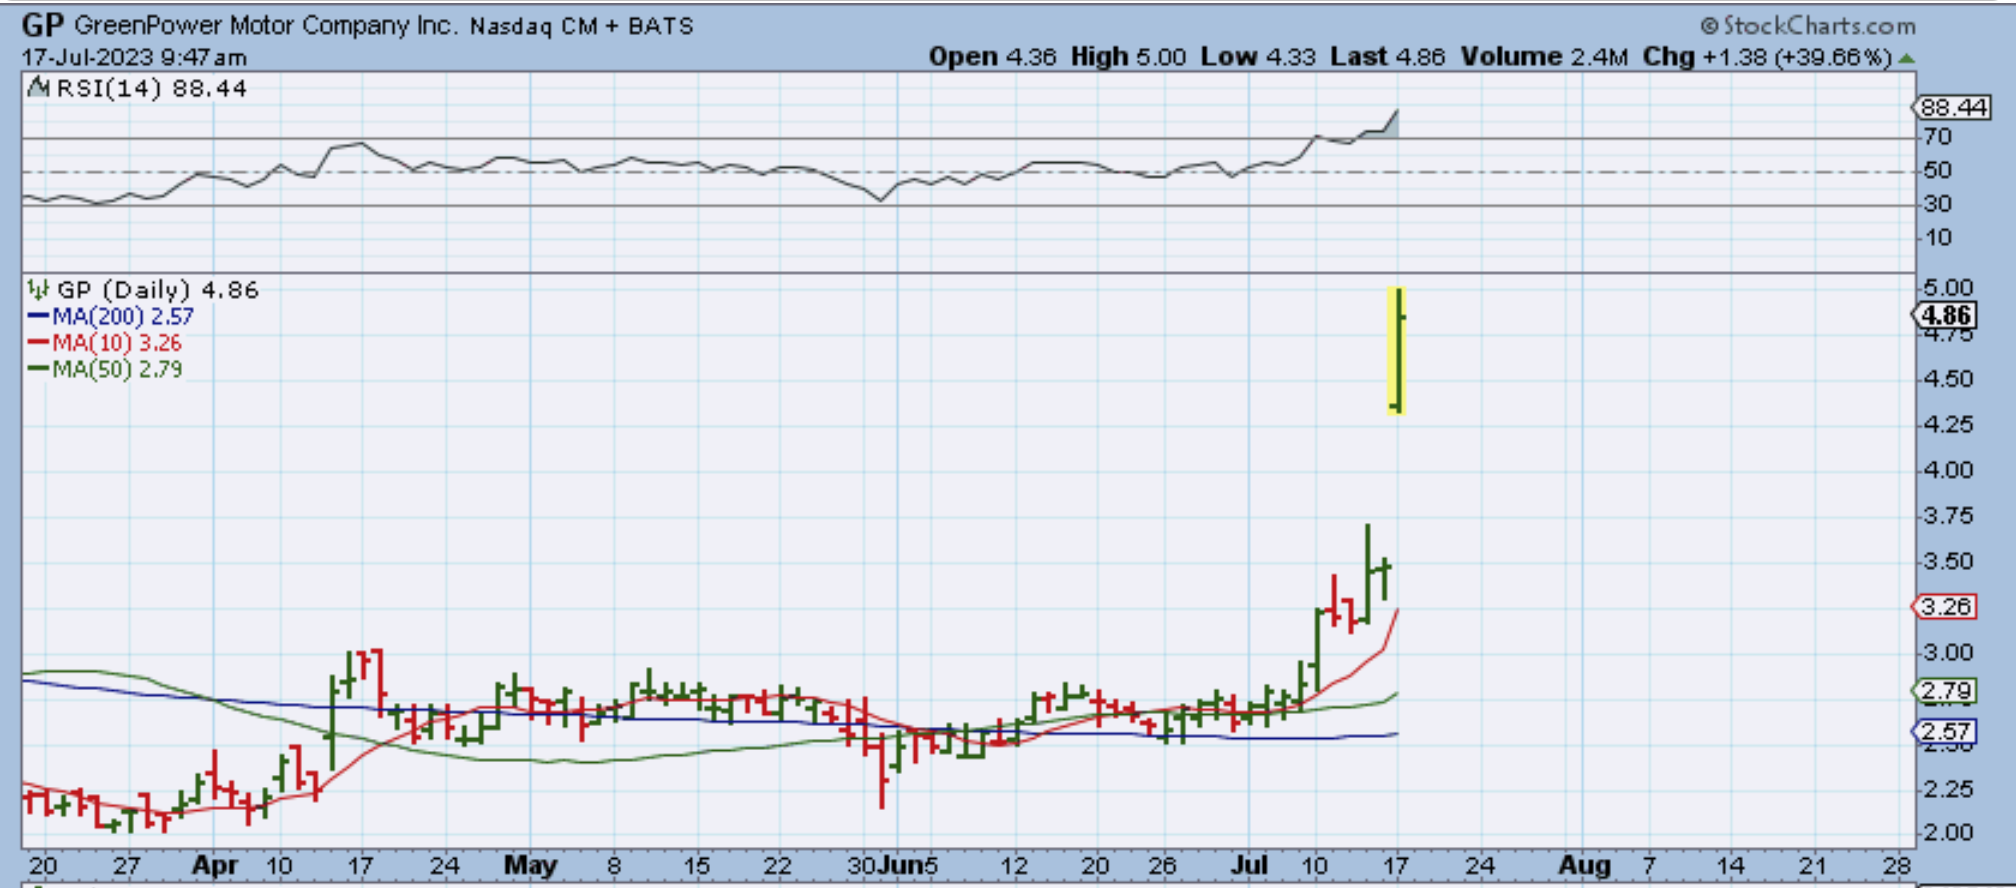Click the 3.50 price axis label
The image size is (2016, 888).
click(1948, 562)
